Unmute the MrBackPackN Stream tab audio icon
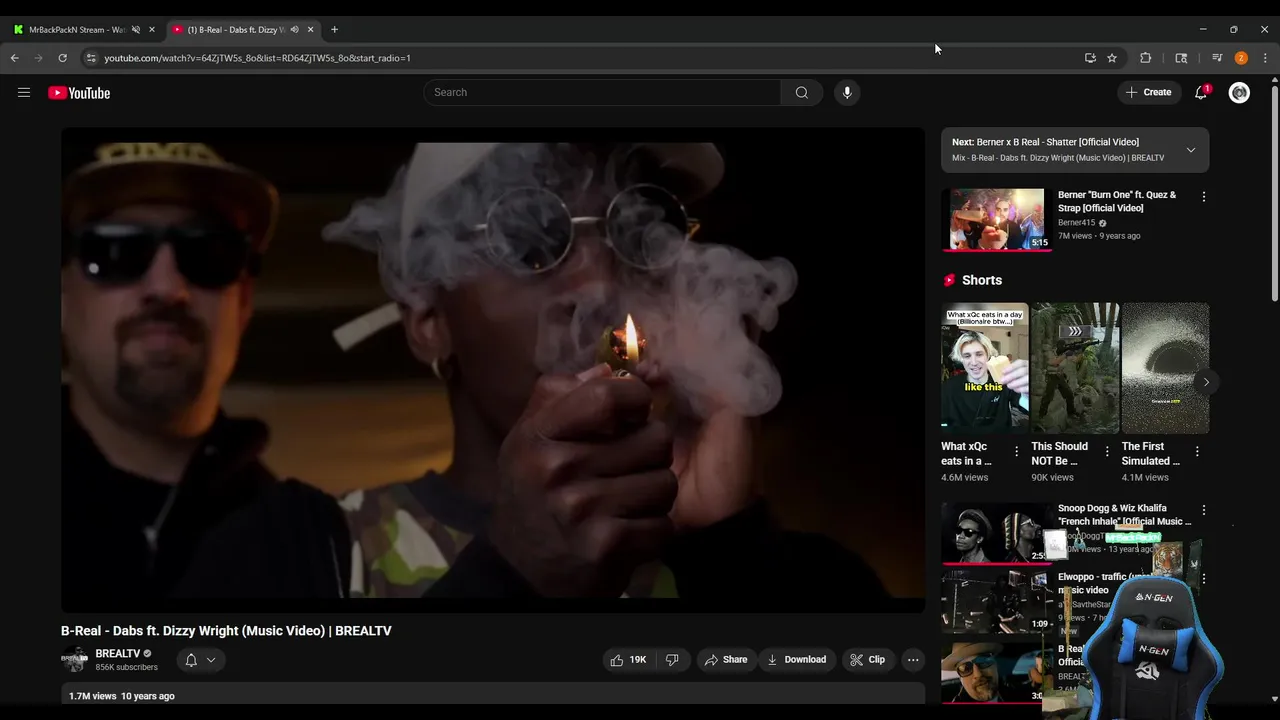The width and height of the screenshot is (1280, 720). (x=136, y=29)
